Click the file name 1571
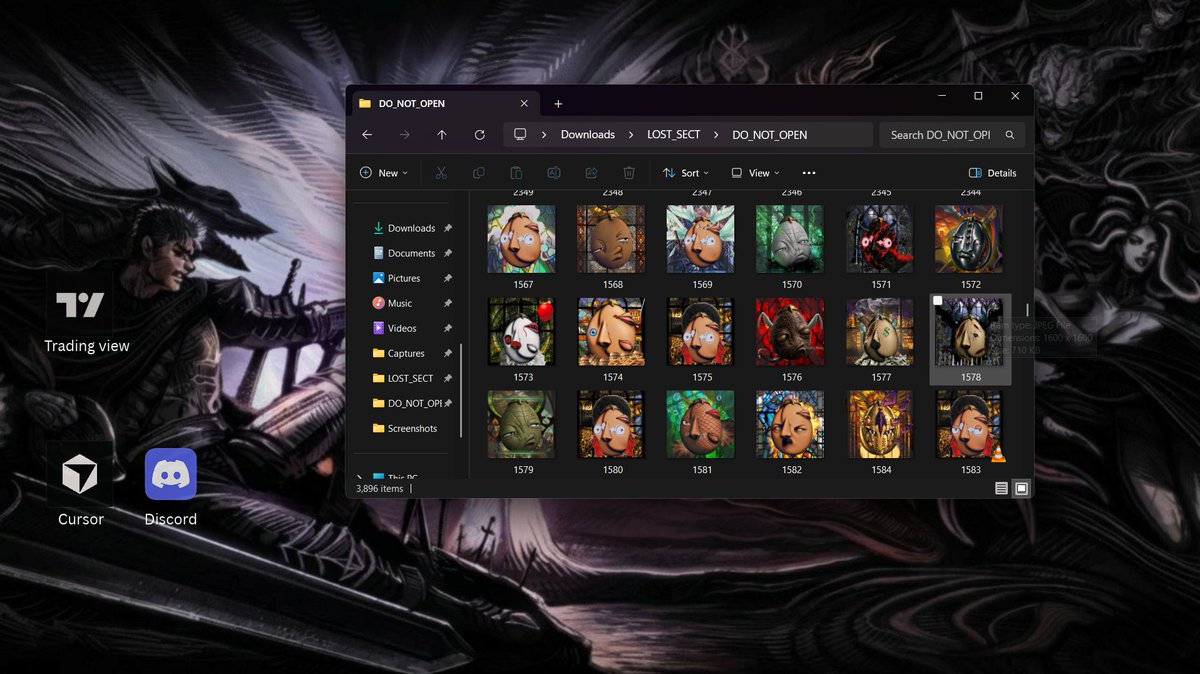1200x674 pixels. click(x=881, y=285)
